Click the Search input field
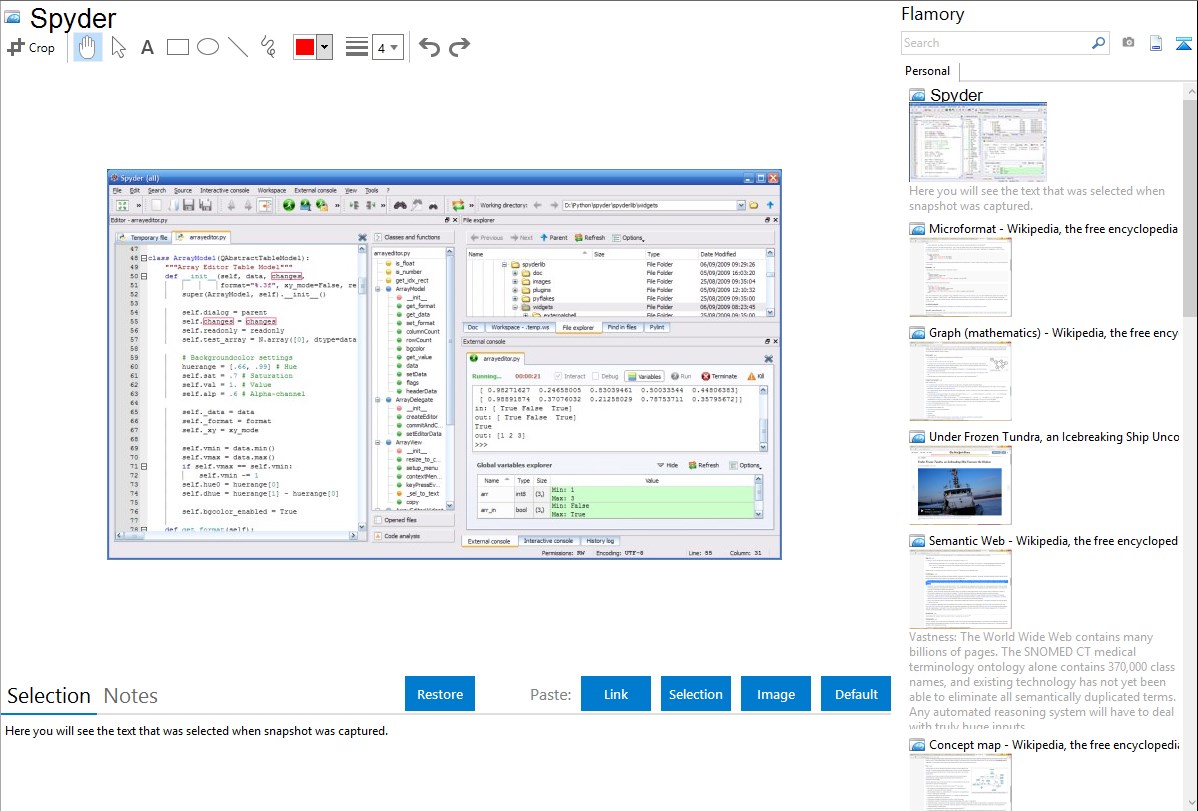The width and height of the screenshot is (1198, 811). pos(996,43)
